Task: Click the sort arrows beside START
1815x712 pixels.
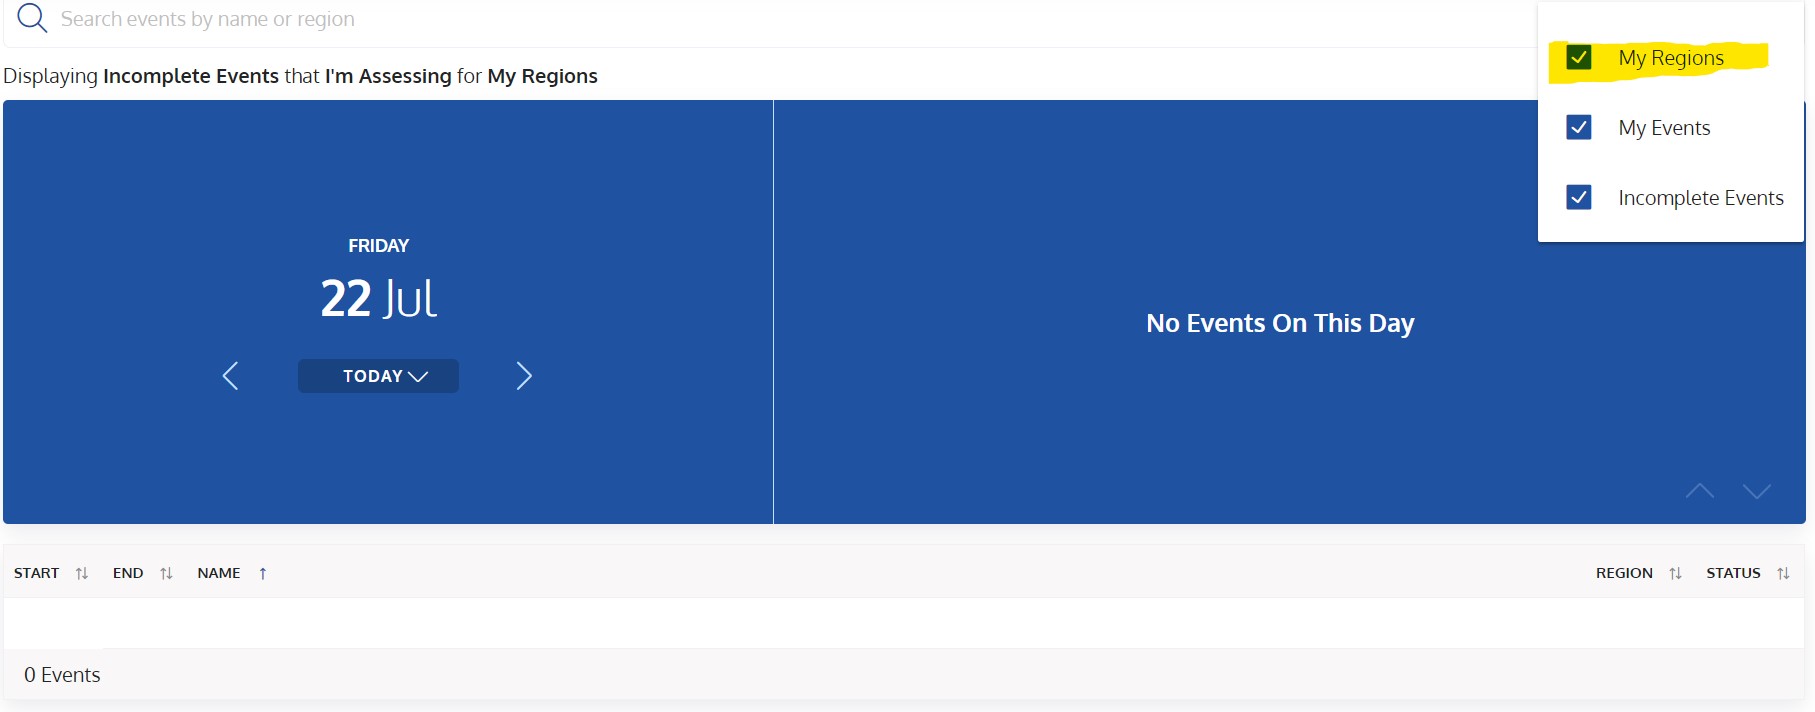Action: coord(82,573)
